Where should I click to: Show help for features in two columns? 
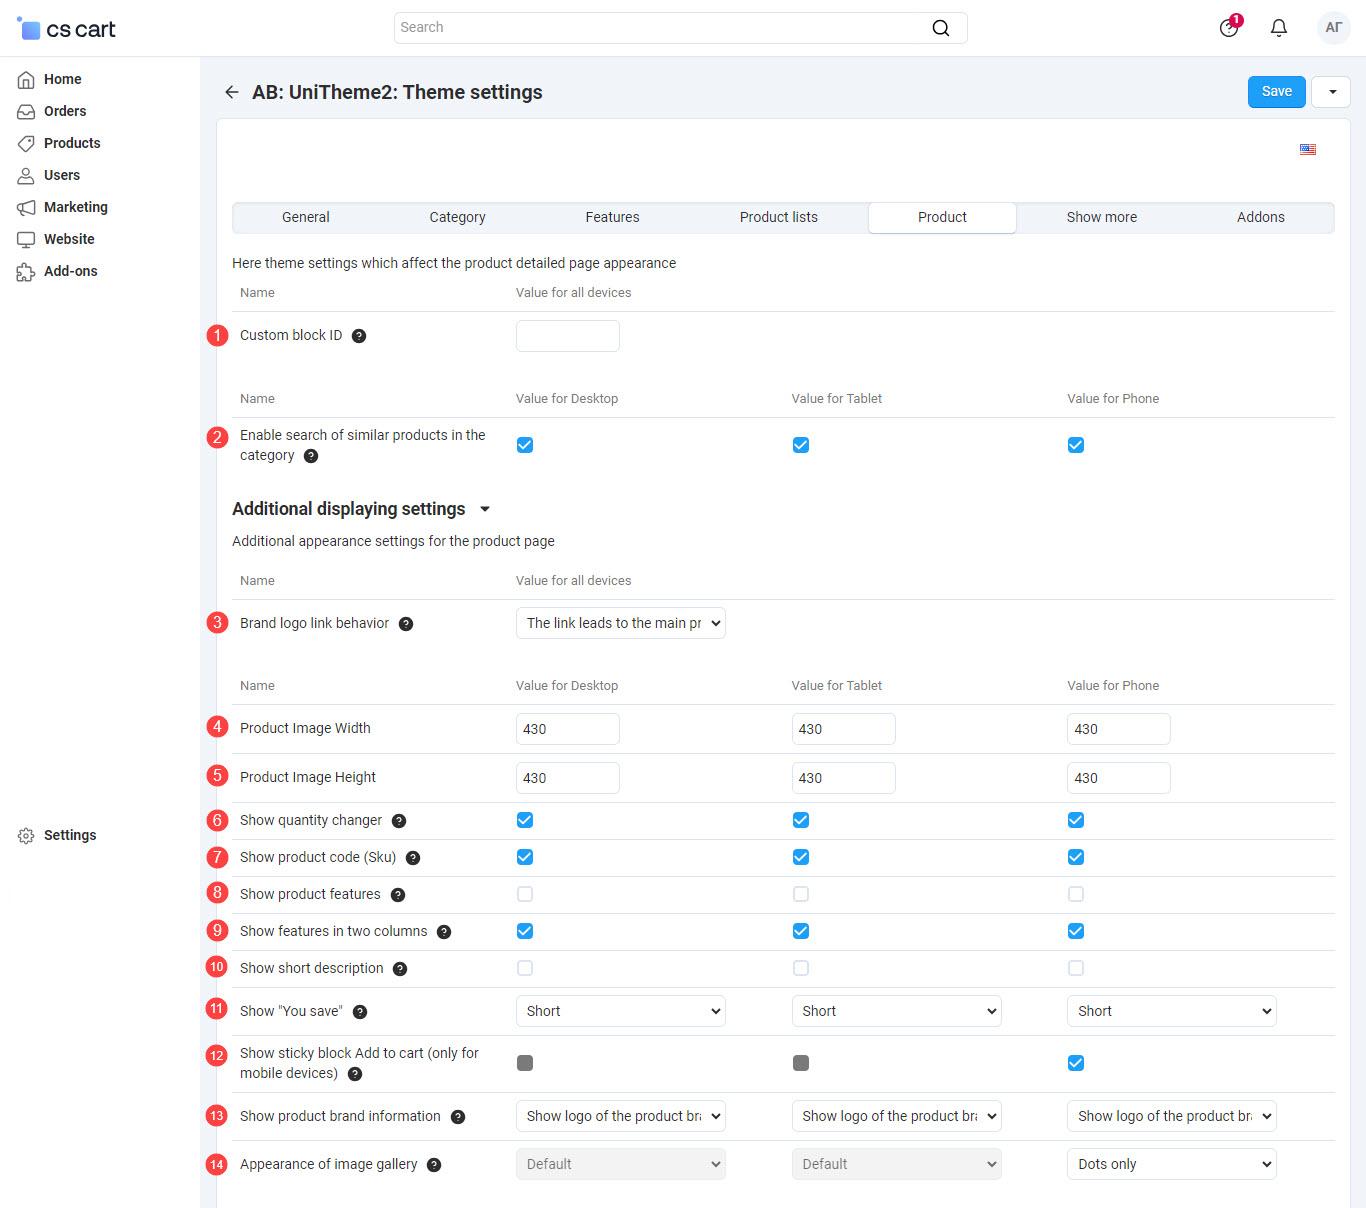pos(444,932)
